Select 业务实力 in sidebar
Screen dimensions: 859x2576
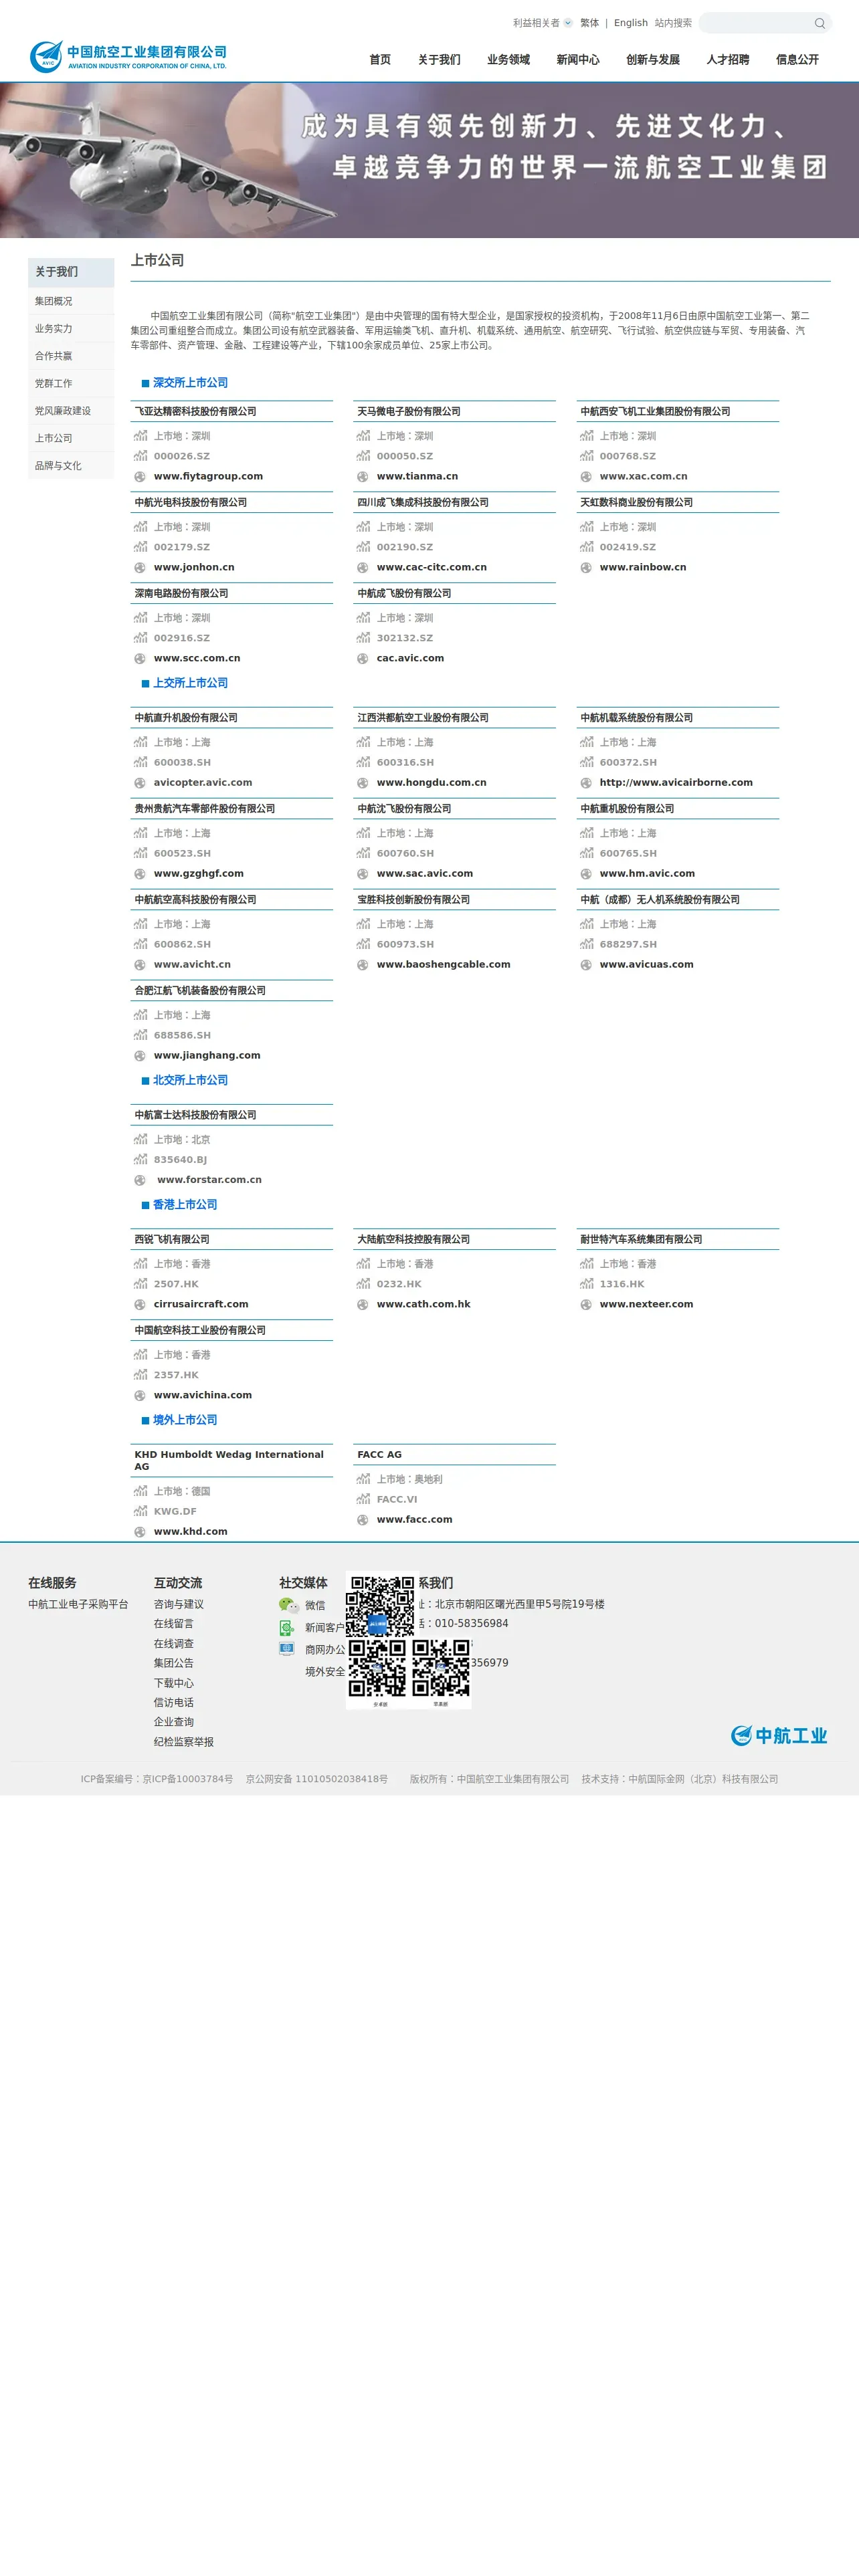[x=71, y=329]
